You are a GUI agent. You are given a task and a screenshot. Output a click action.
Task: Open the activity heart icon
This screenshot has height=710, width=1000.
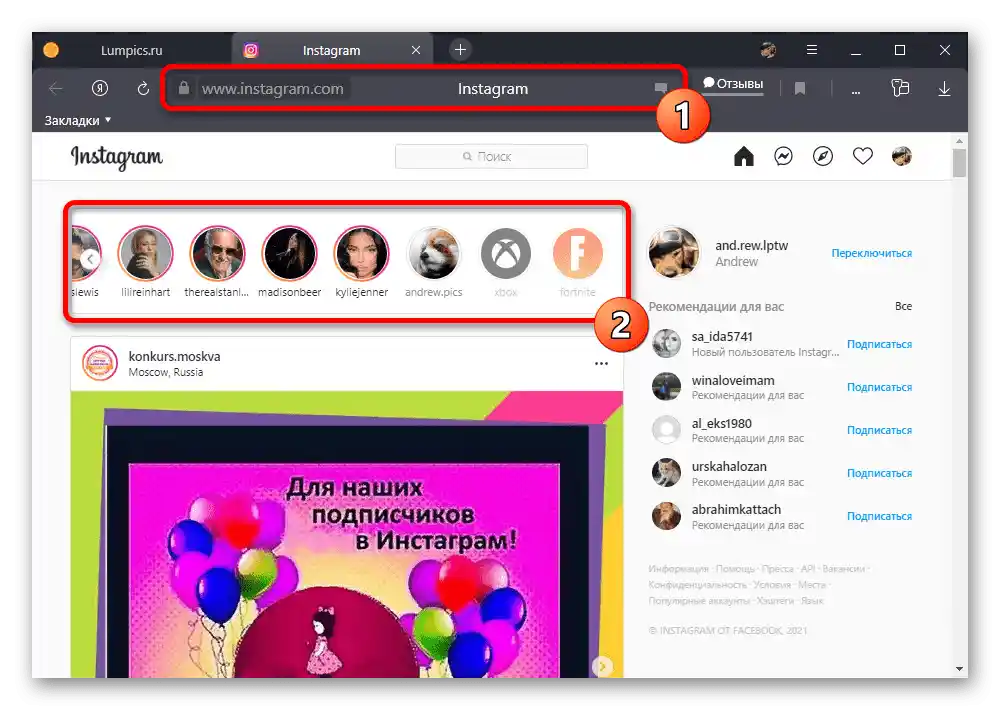862,156
